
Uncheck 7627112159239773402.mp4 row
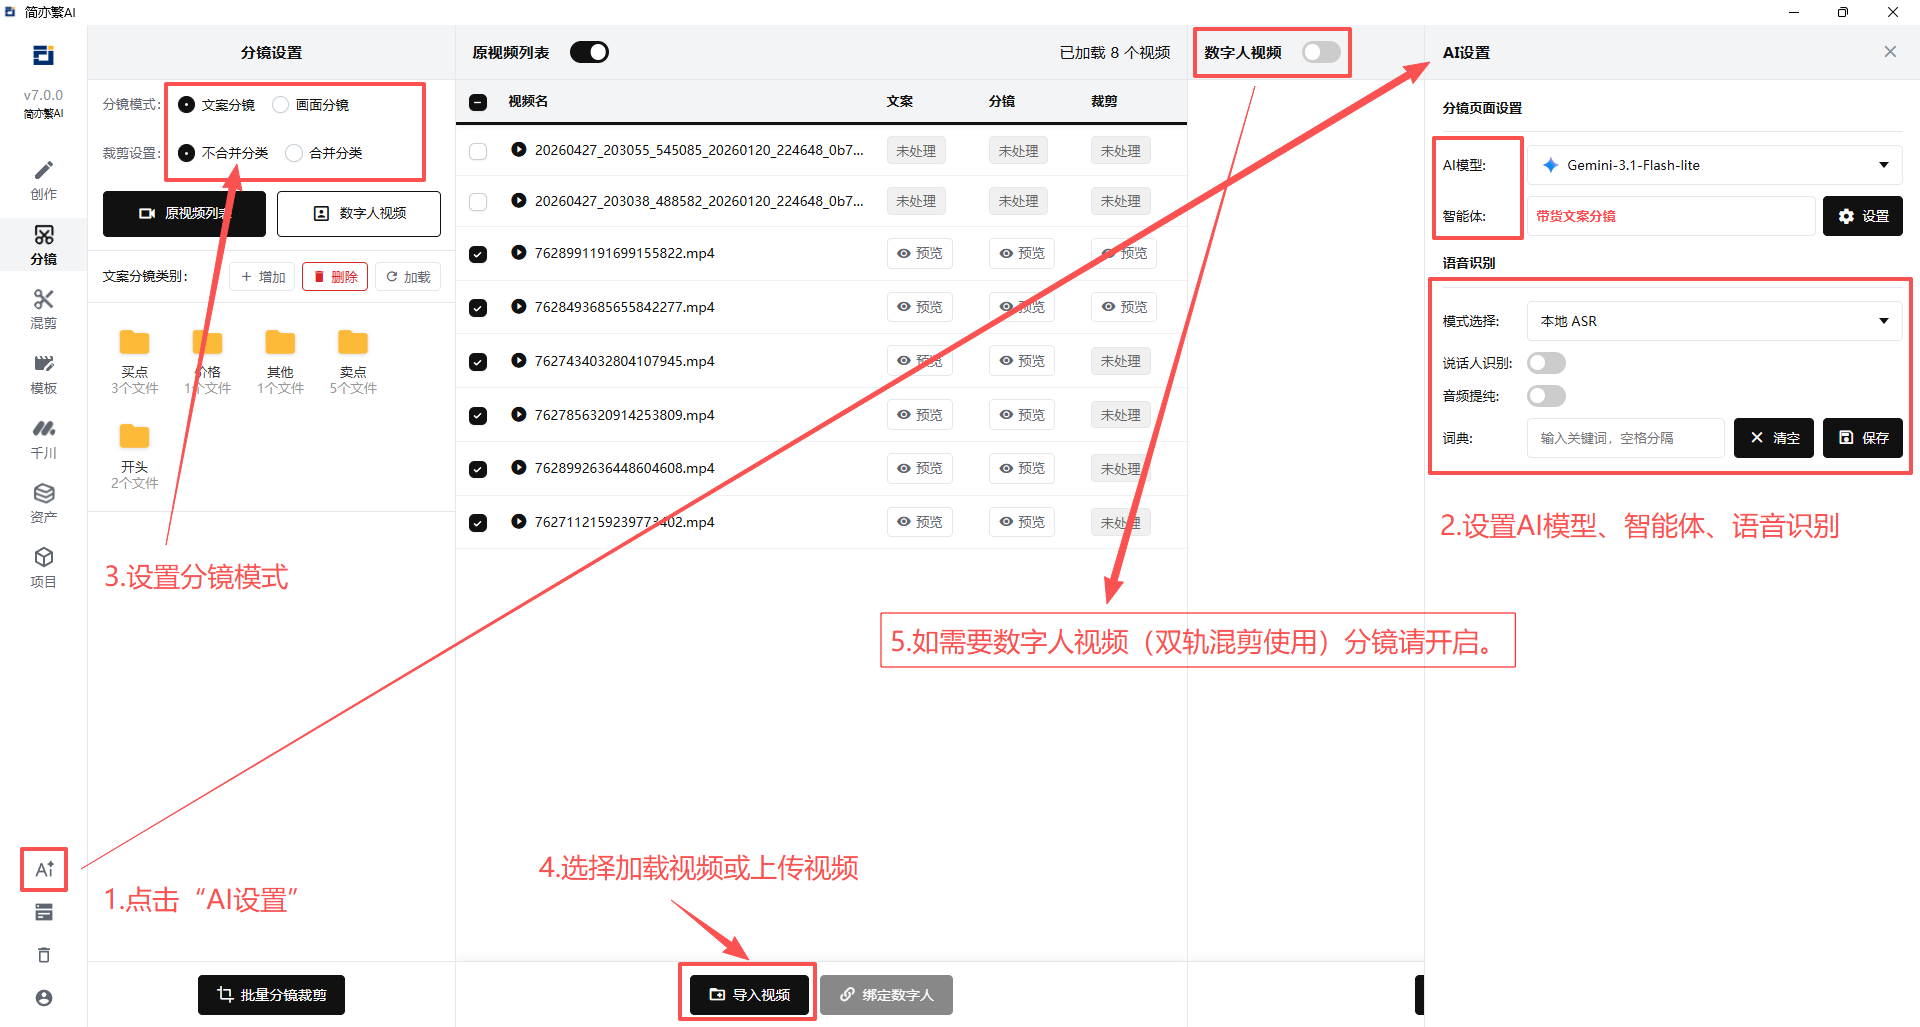coord(478,523)
